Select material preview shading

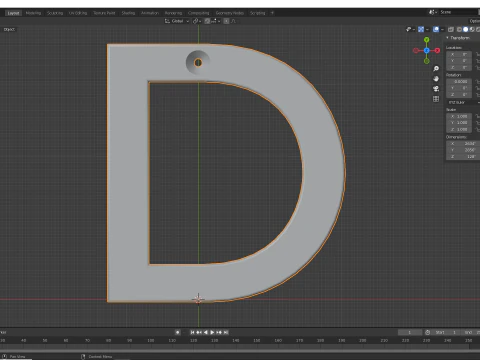click(472, 29)
